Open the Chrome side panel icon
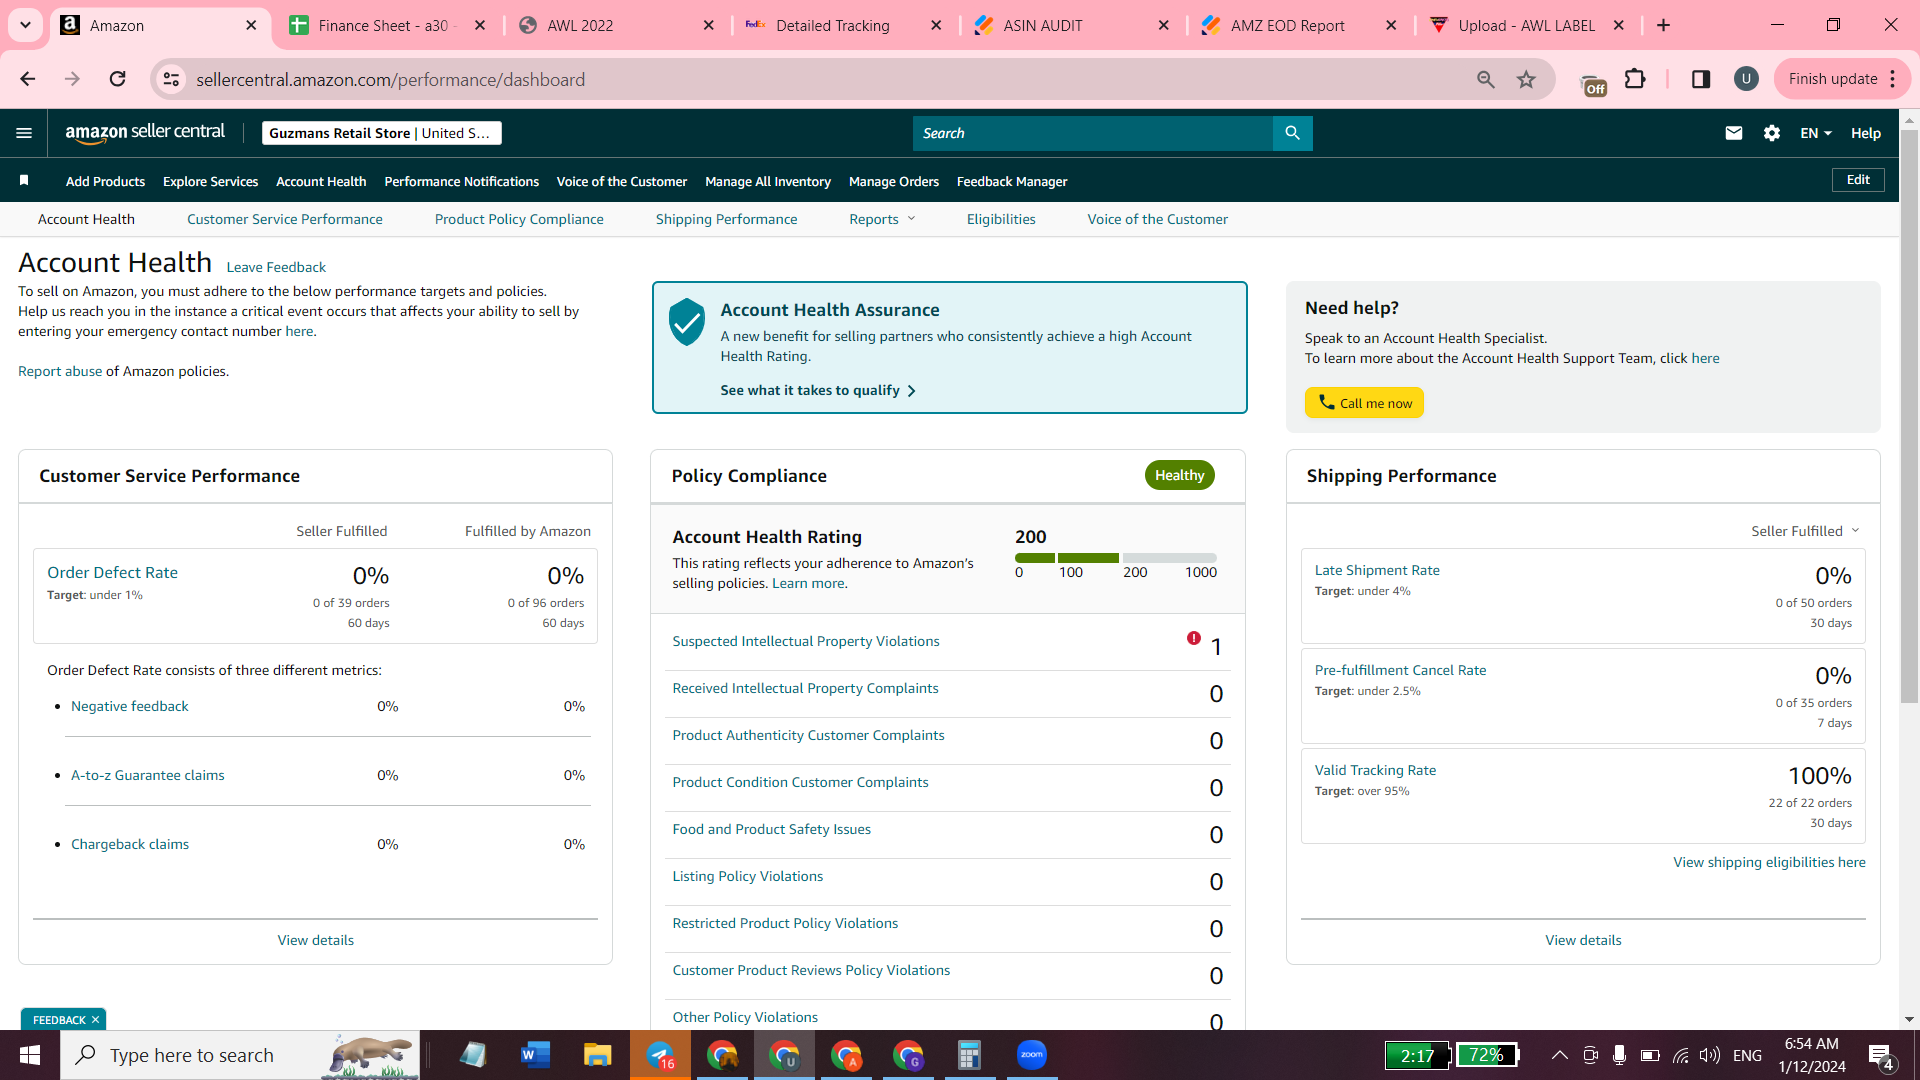The image size is (1920, 1080). [x=1701, y=79]
